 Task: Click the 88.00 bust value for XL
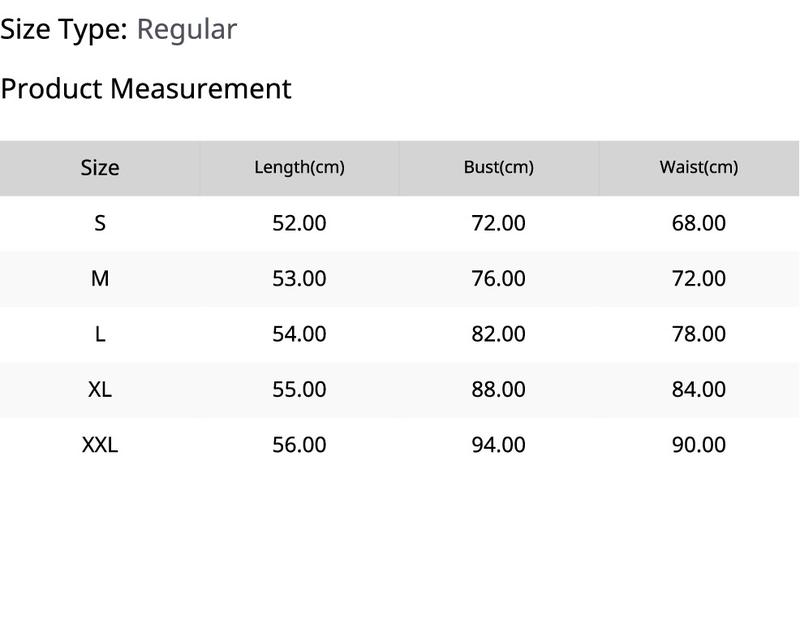pyautogui.click(x=498, y=390)
